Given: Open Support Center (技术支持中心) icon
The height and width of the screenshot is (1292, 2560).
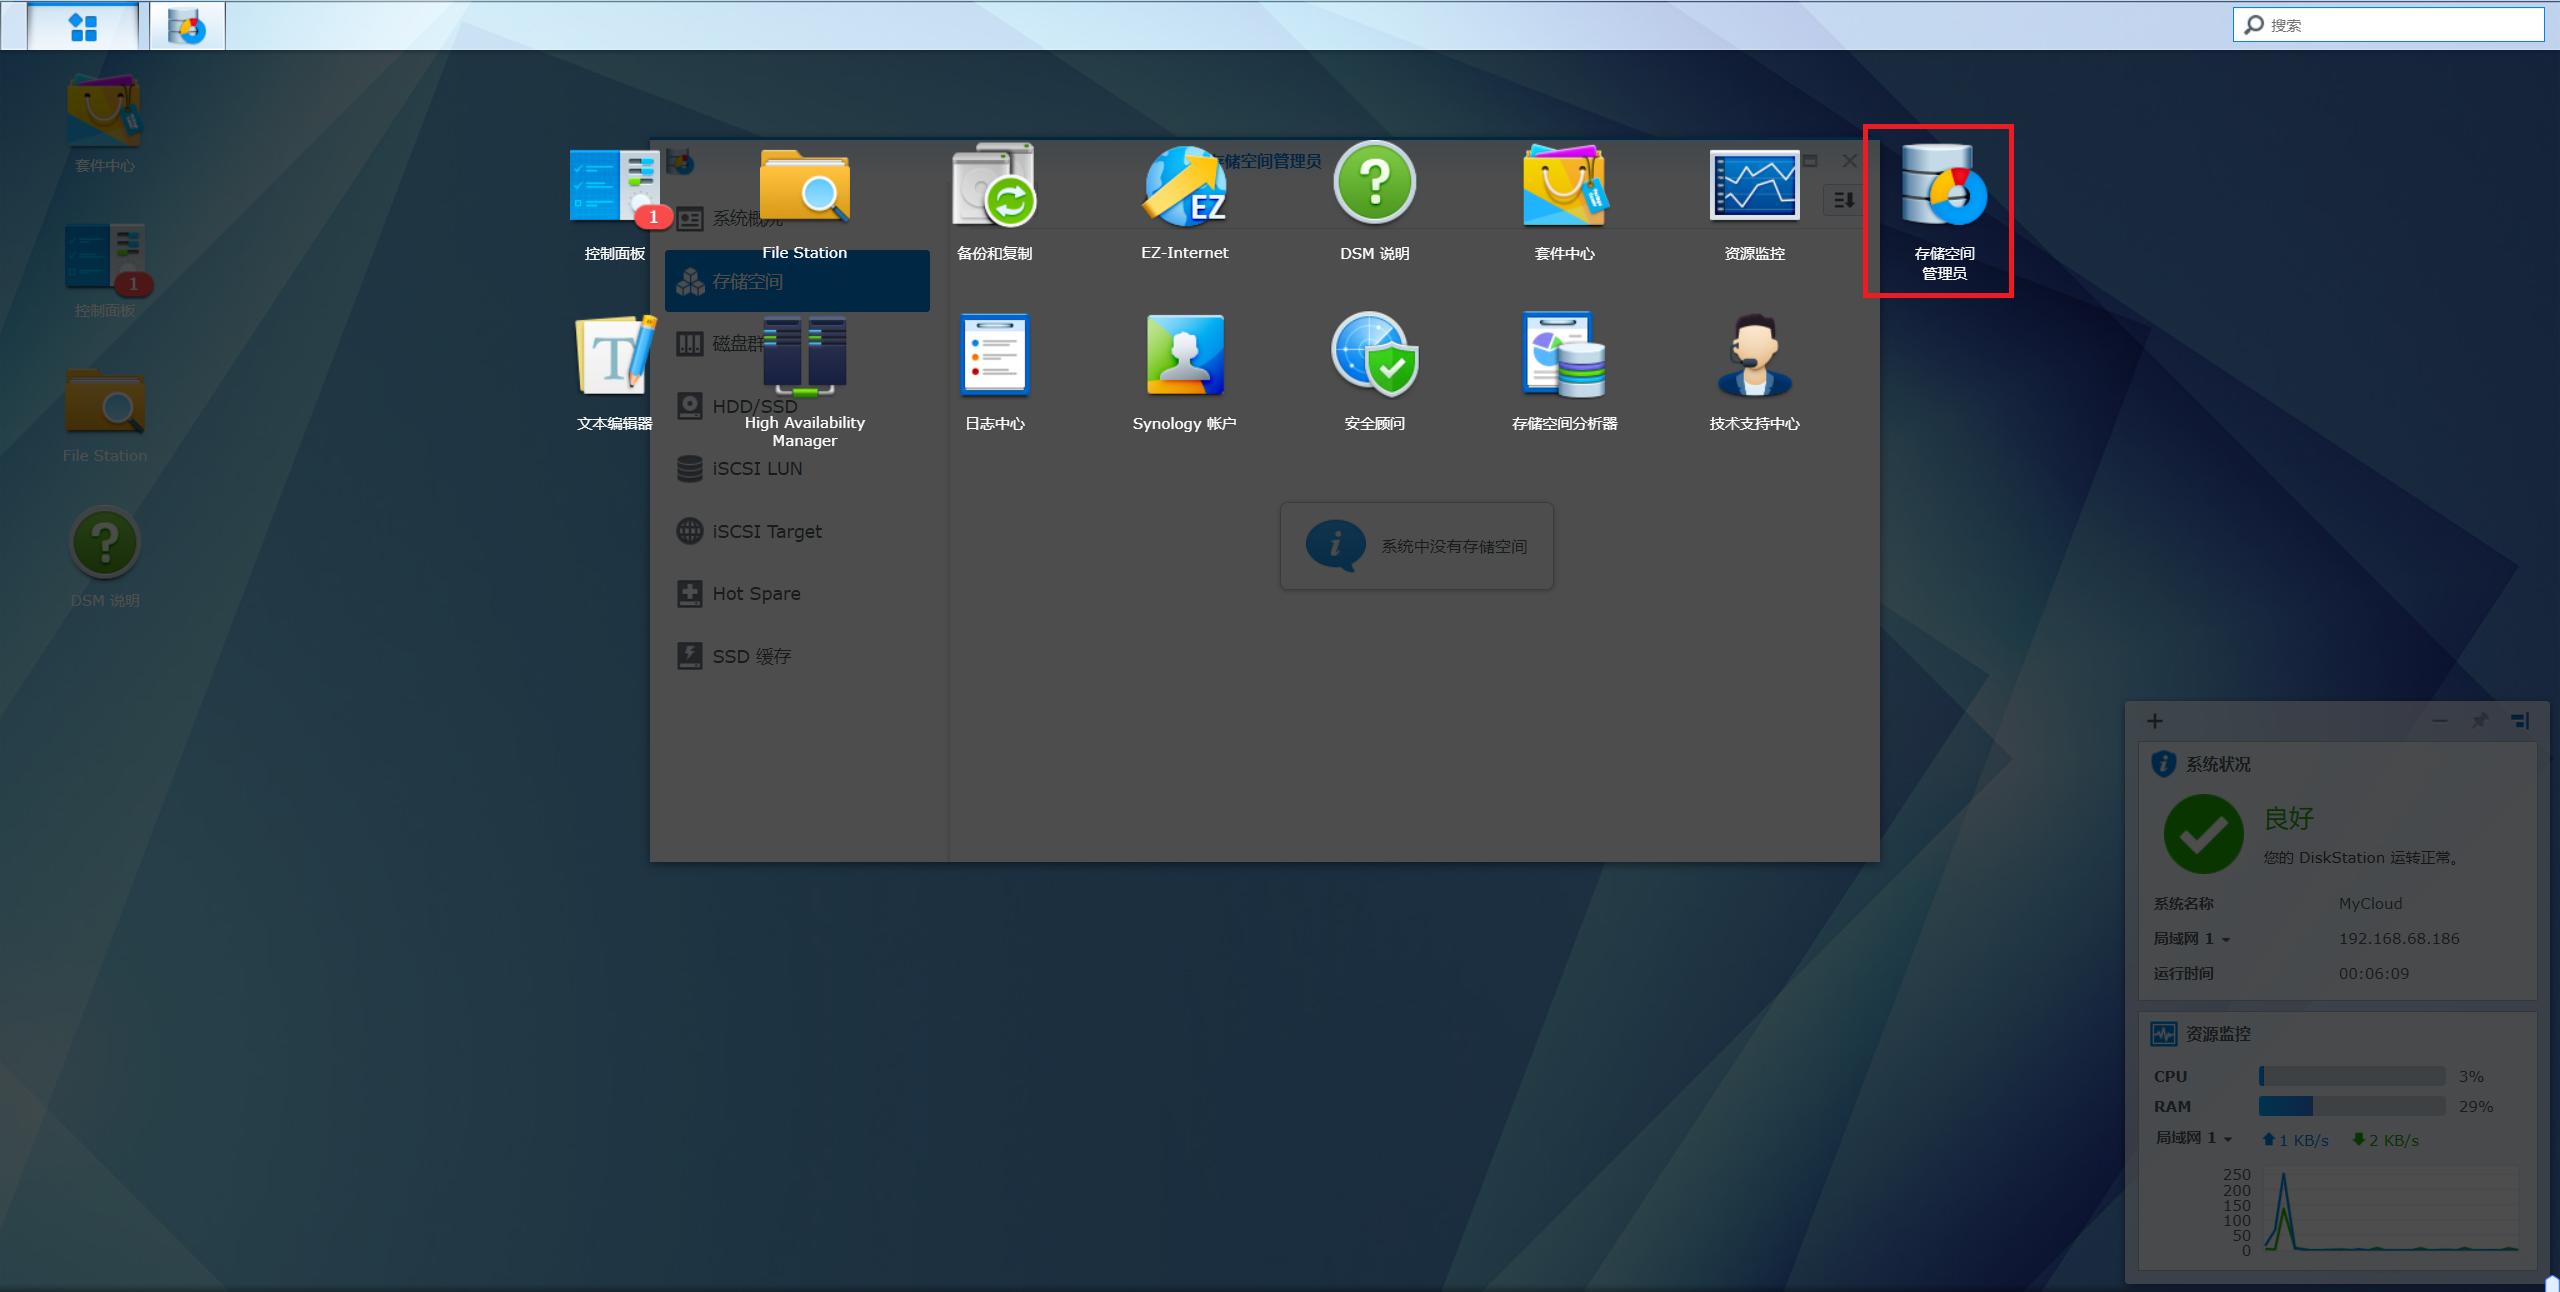Looking at the screenshot, I should tap(1754, 357).
